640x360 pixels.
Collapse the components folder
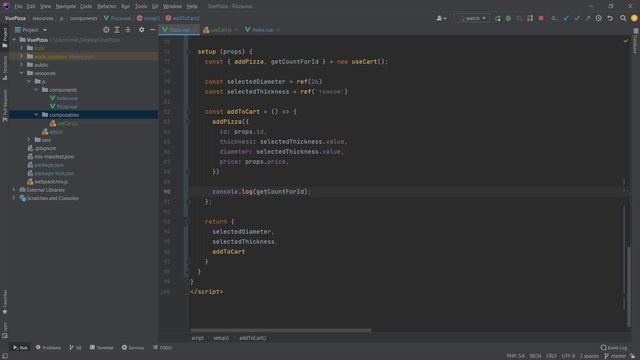tap(36, 90)
